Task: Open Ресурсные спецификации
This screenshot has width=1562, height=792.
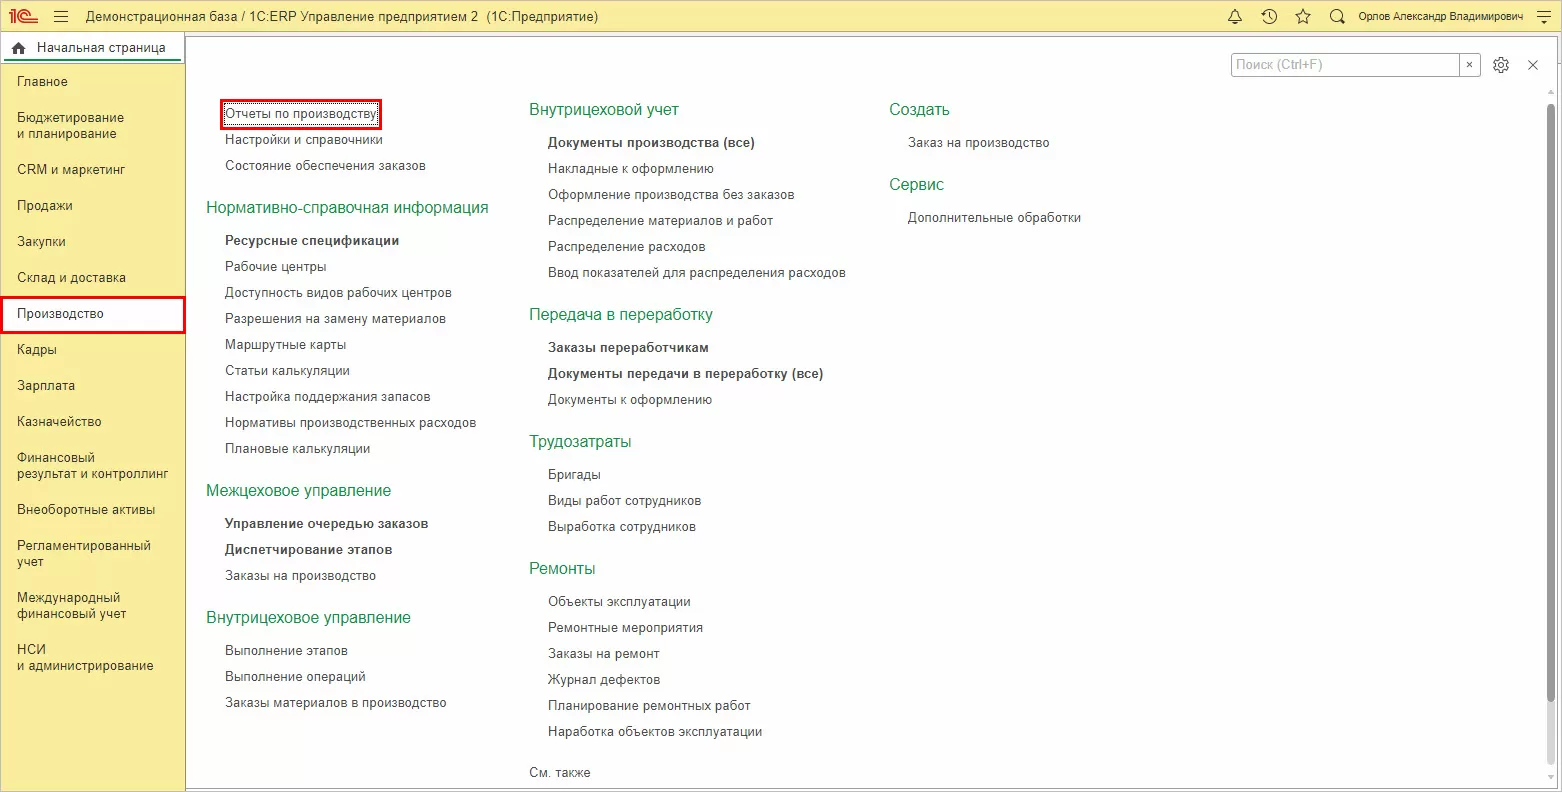Action: pos(312,241)
